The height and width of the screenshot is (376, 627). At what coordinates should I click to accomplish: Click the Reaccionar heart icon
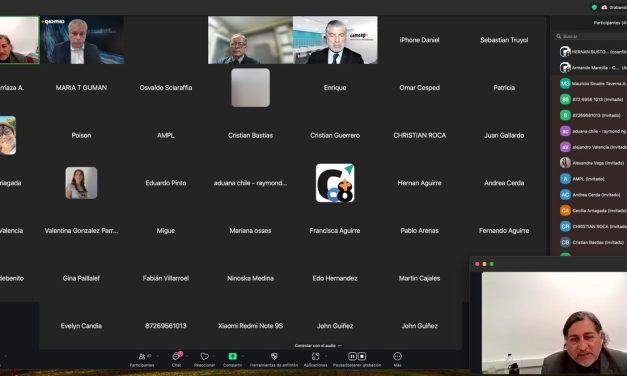204,356
